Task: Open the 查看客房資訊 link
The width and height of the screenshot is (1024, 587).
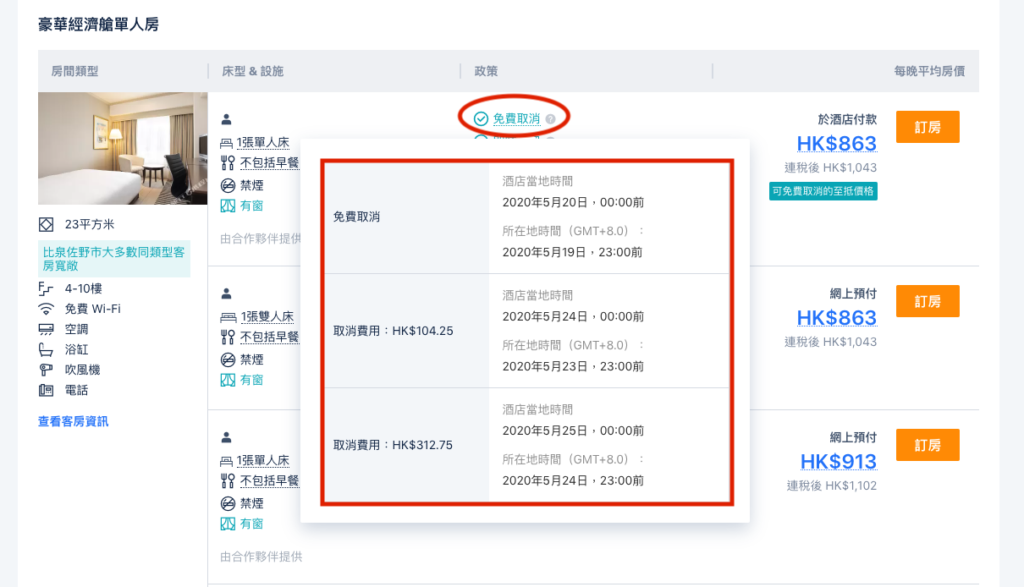Action: 73,421
